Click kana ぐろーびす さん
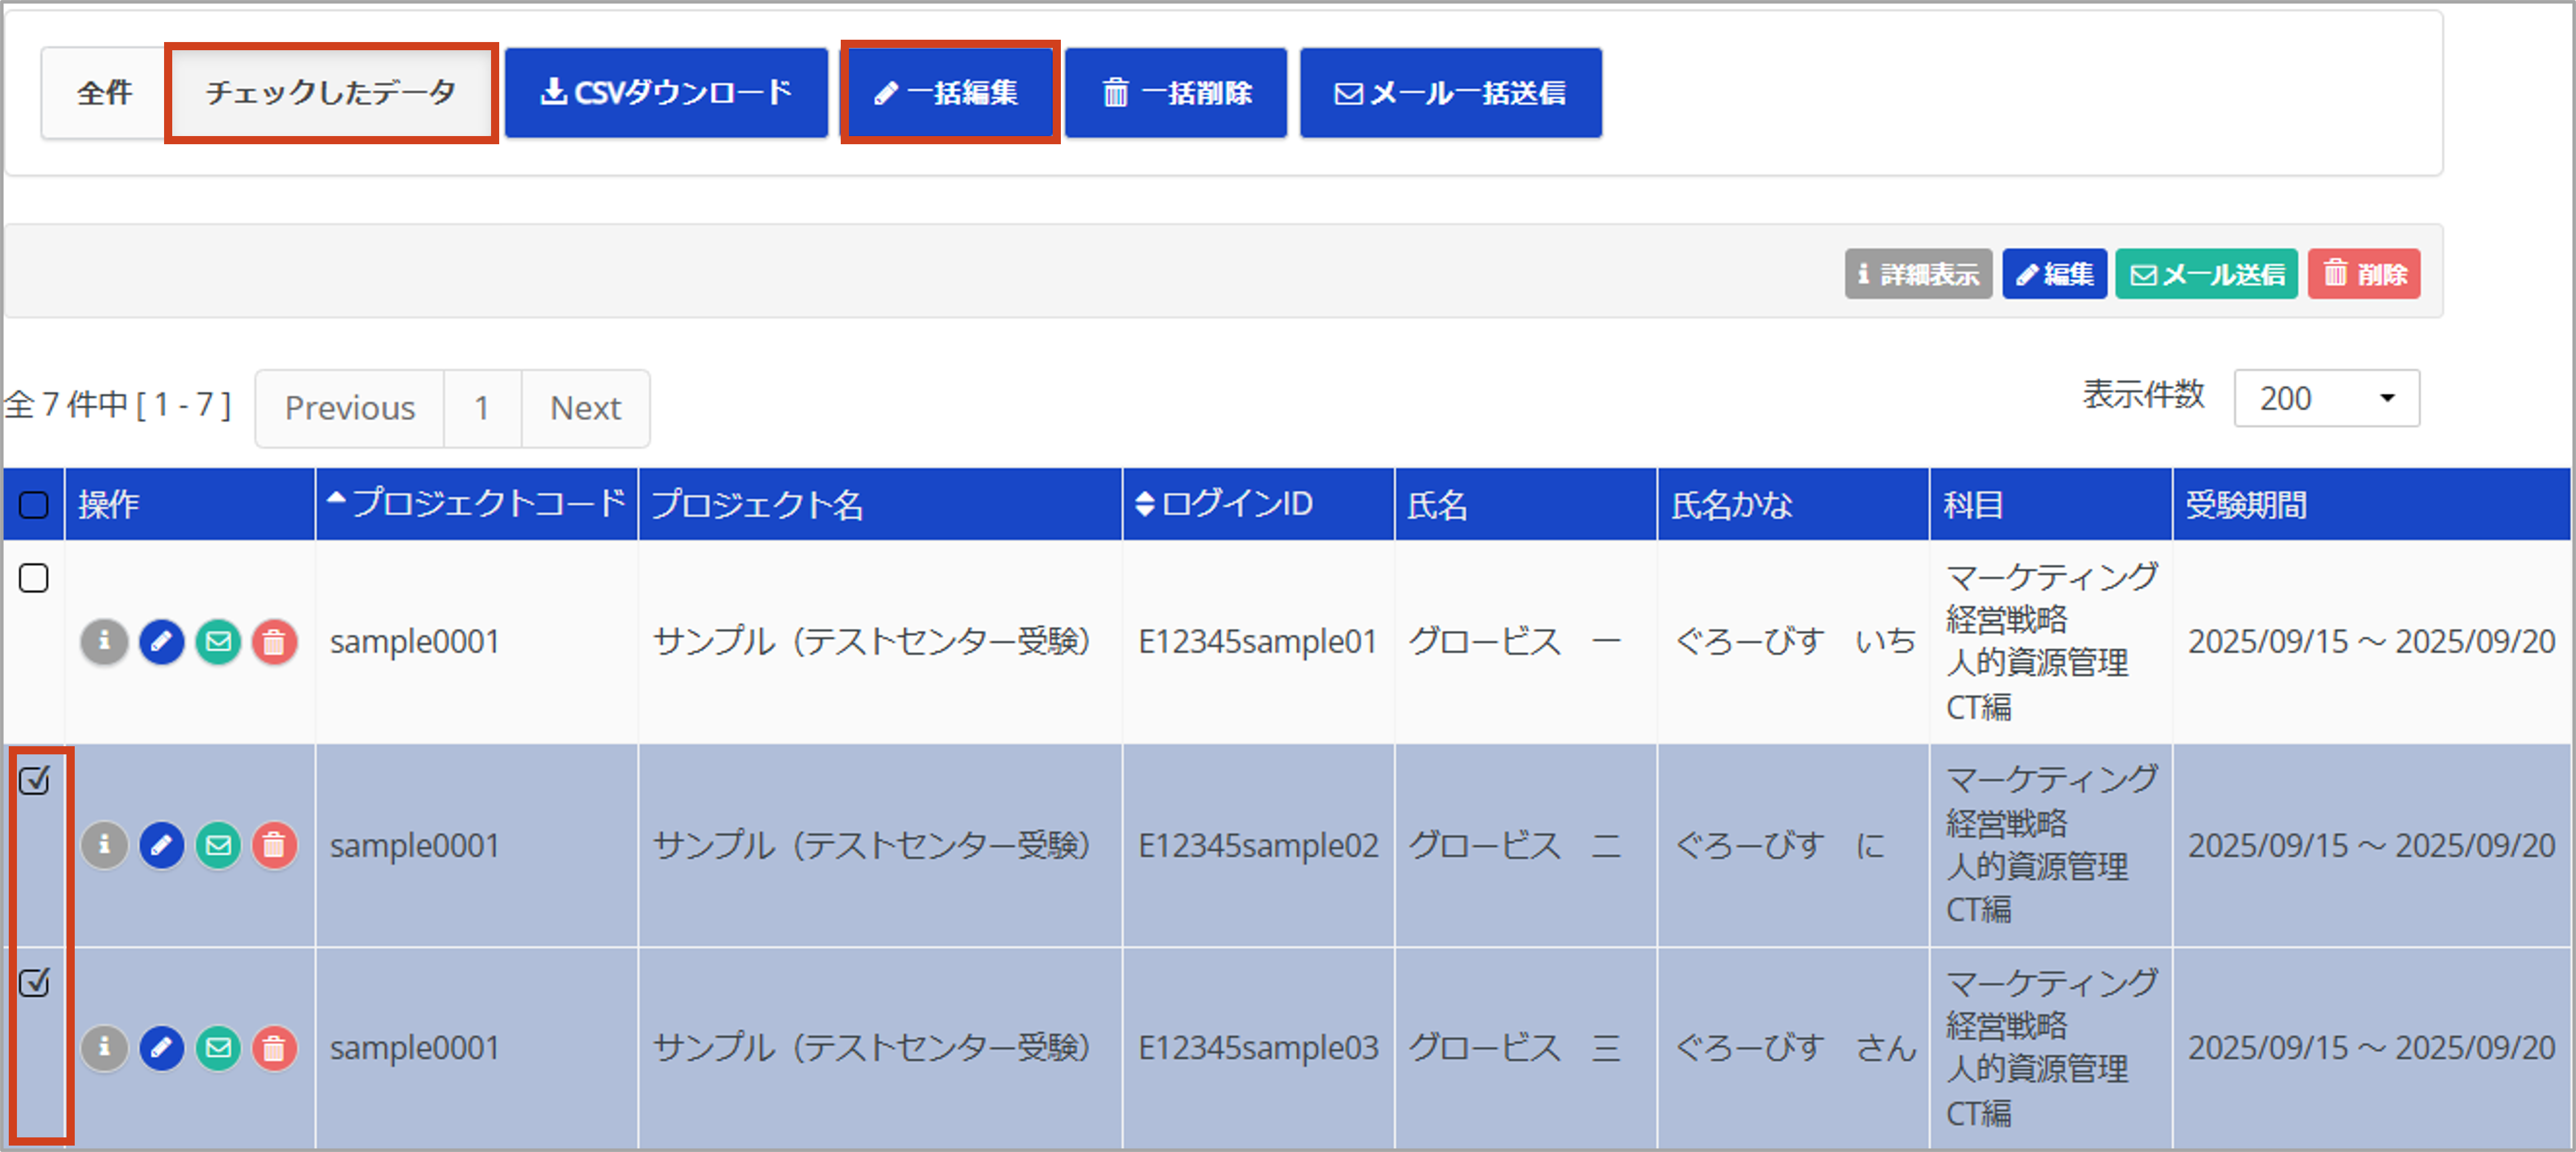 [1795, 1048]
